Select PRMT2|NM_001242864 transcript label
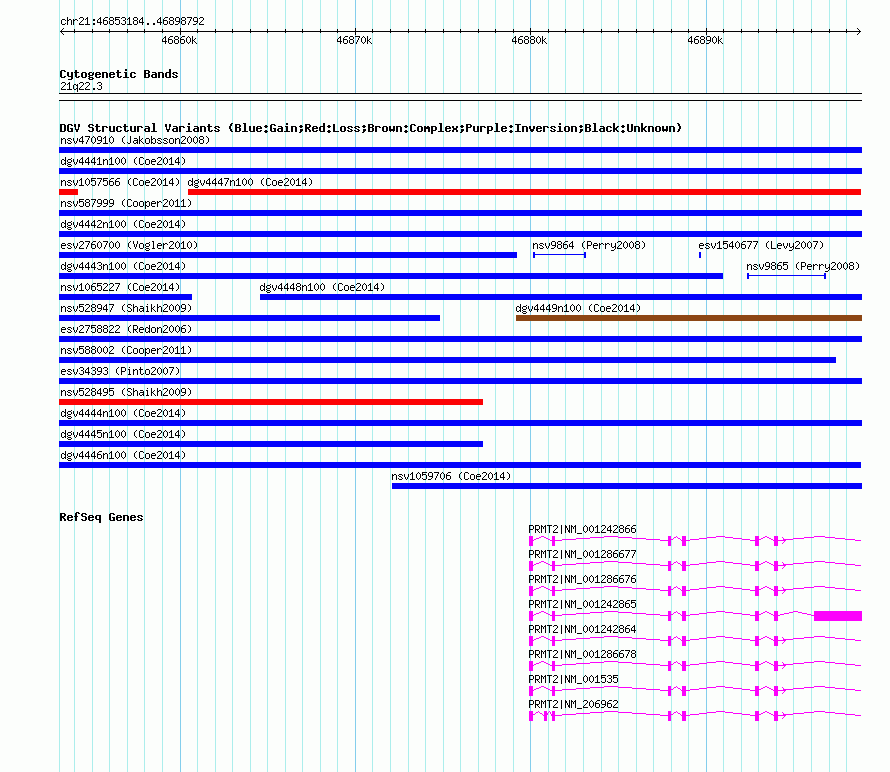Viewport: 890px width, 772px height. (x=582, y=629)
